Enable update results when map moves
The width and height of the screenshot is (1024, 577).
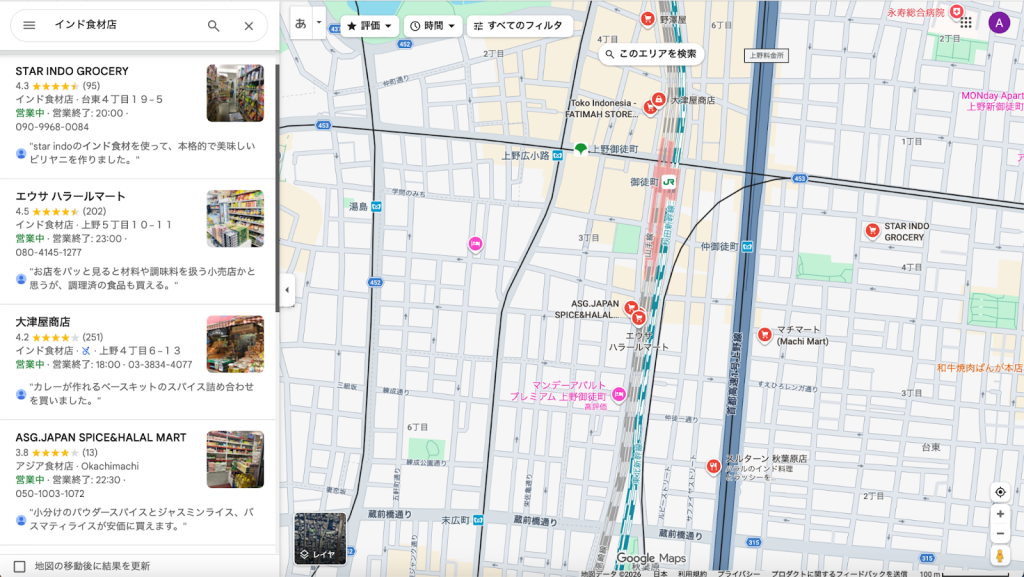pos(20,566)
